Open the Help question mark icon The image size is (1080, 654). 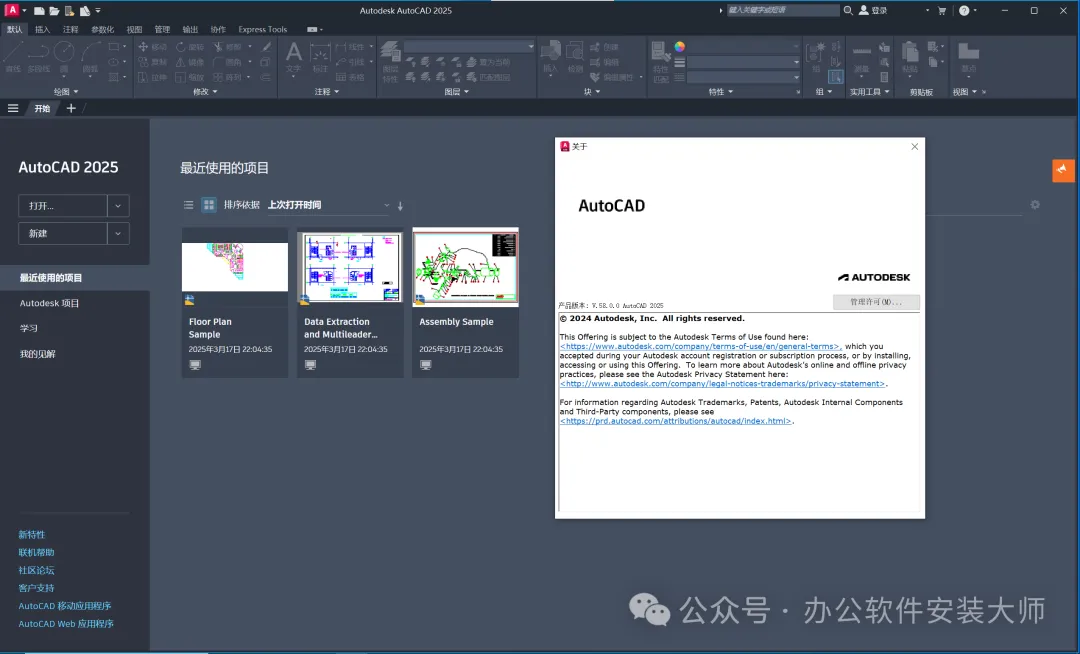tap(964, 10)
